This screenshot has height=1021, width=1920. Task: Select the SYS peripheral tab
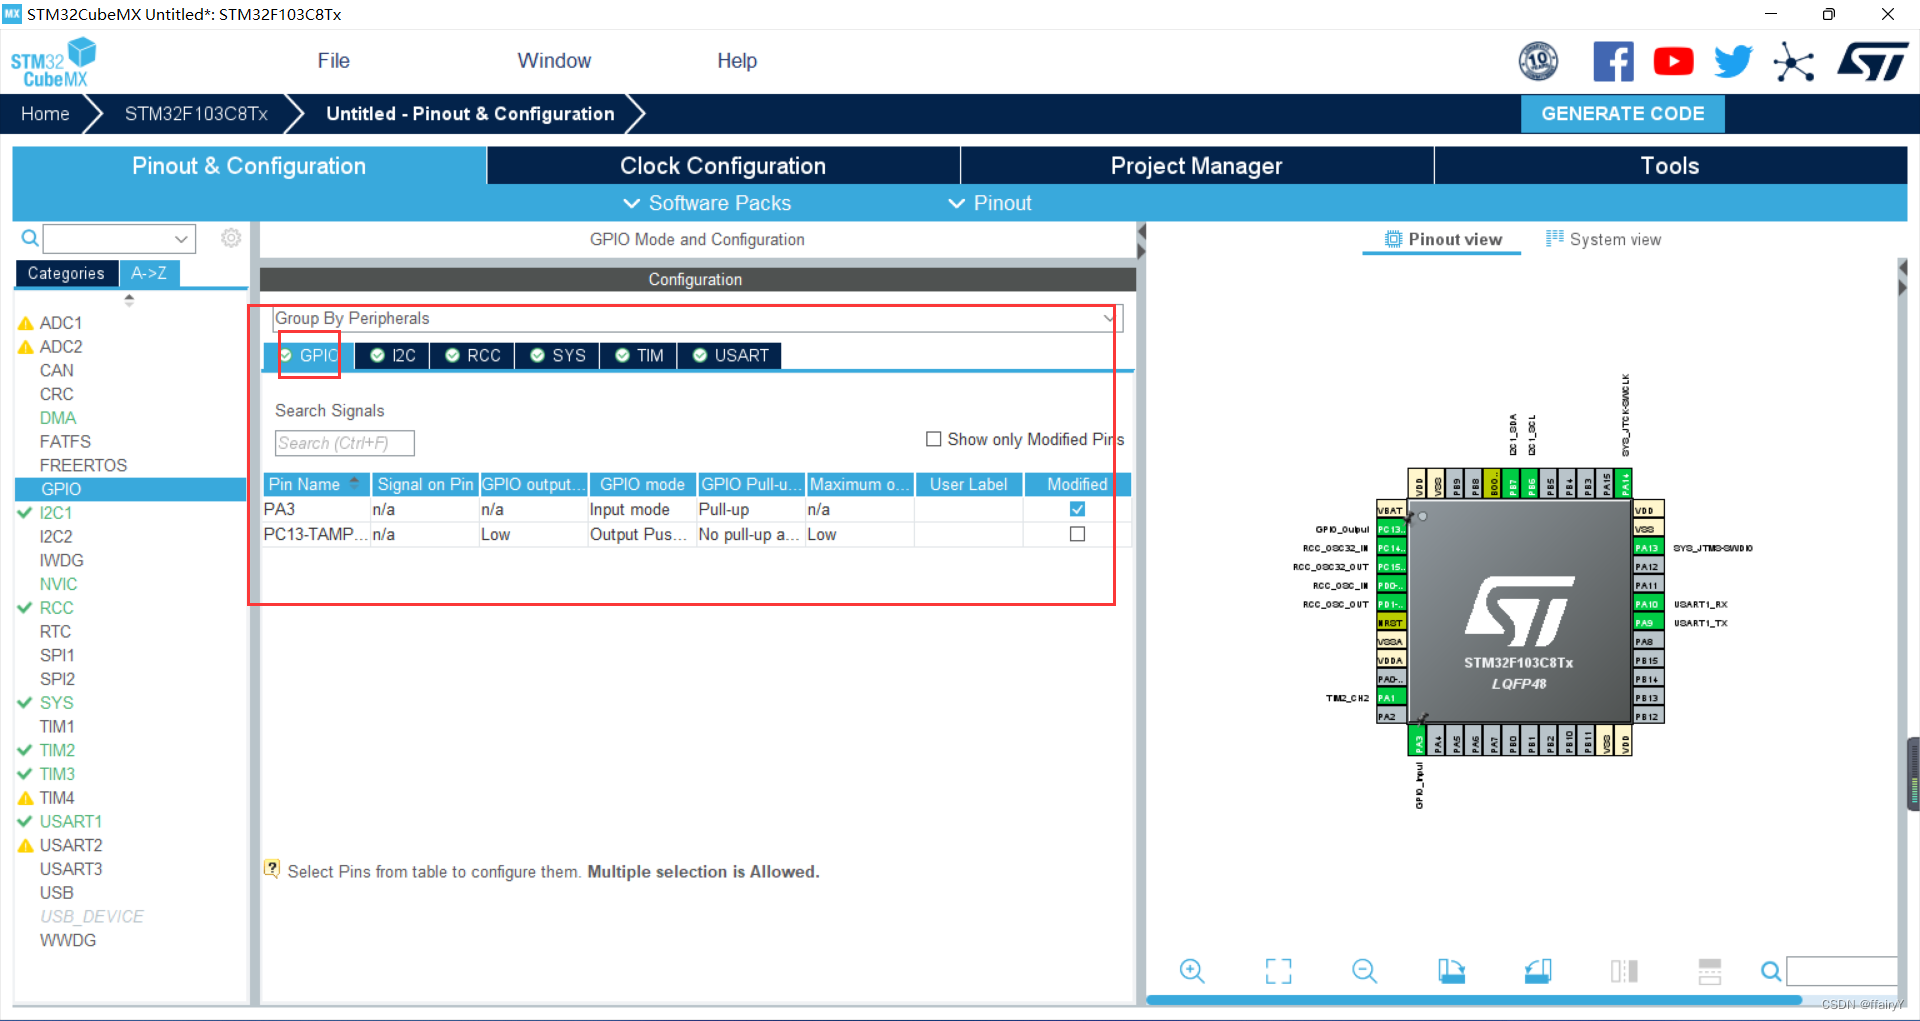(558, 356)
